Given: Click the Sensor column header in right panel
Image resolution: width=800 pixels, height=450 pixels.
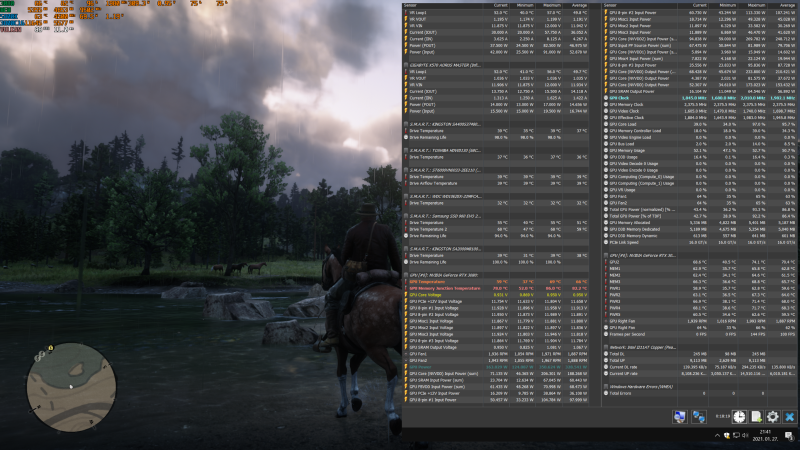Looking at the screenshot, I should click(610, 6).
